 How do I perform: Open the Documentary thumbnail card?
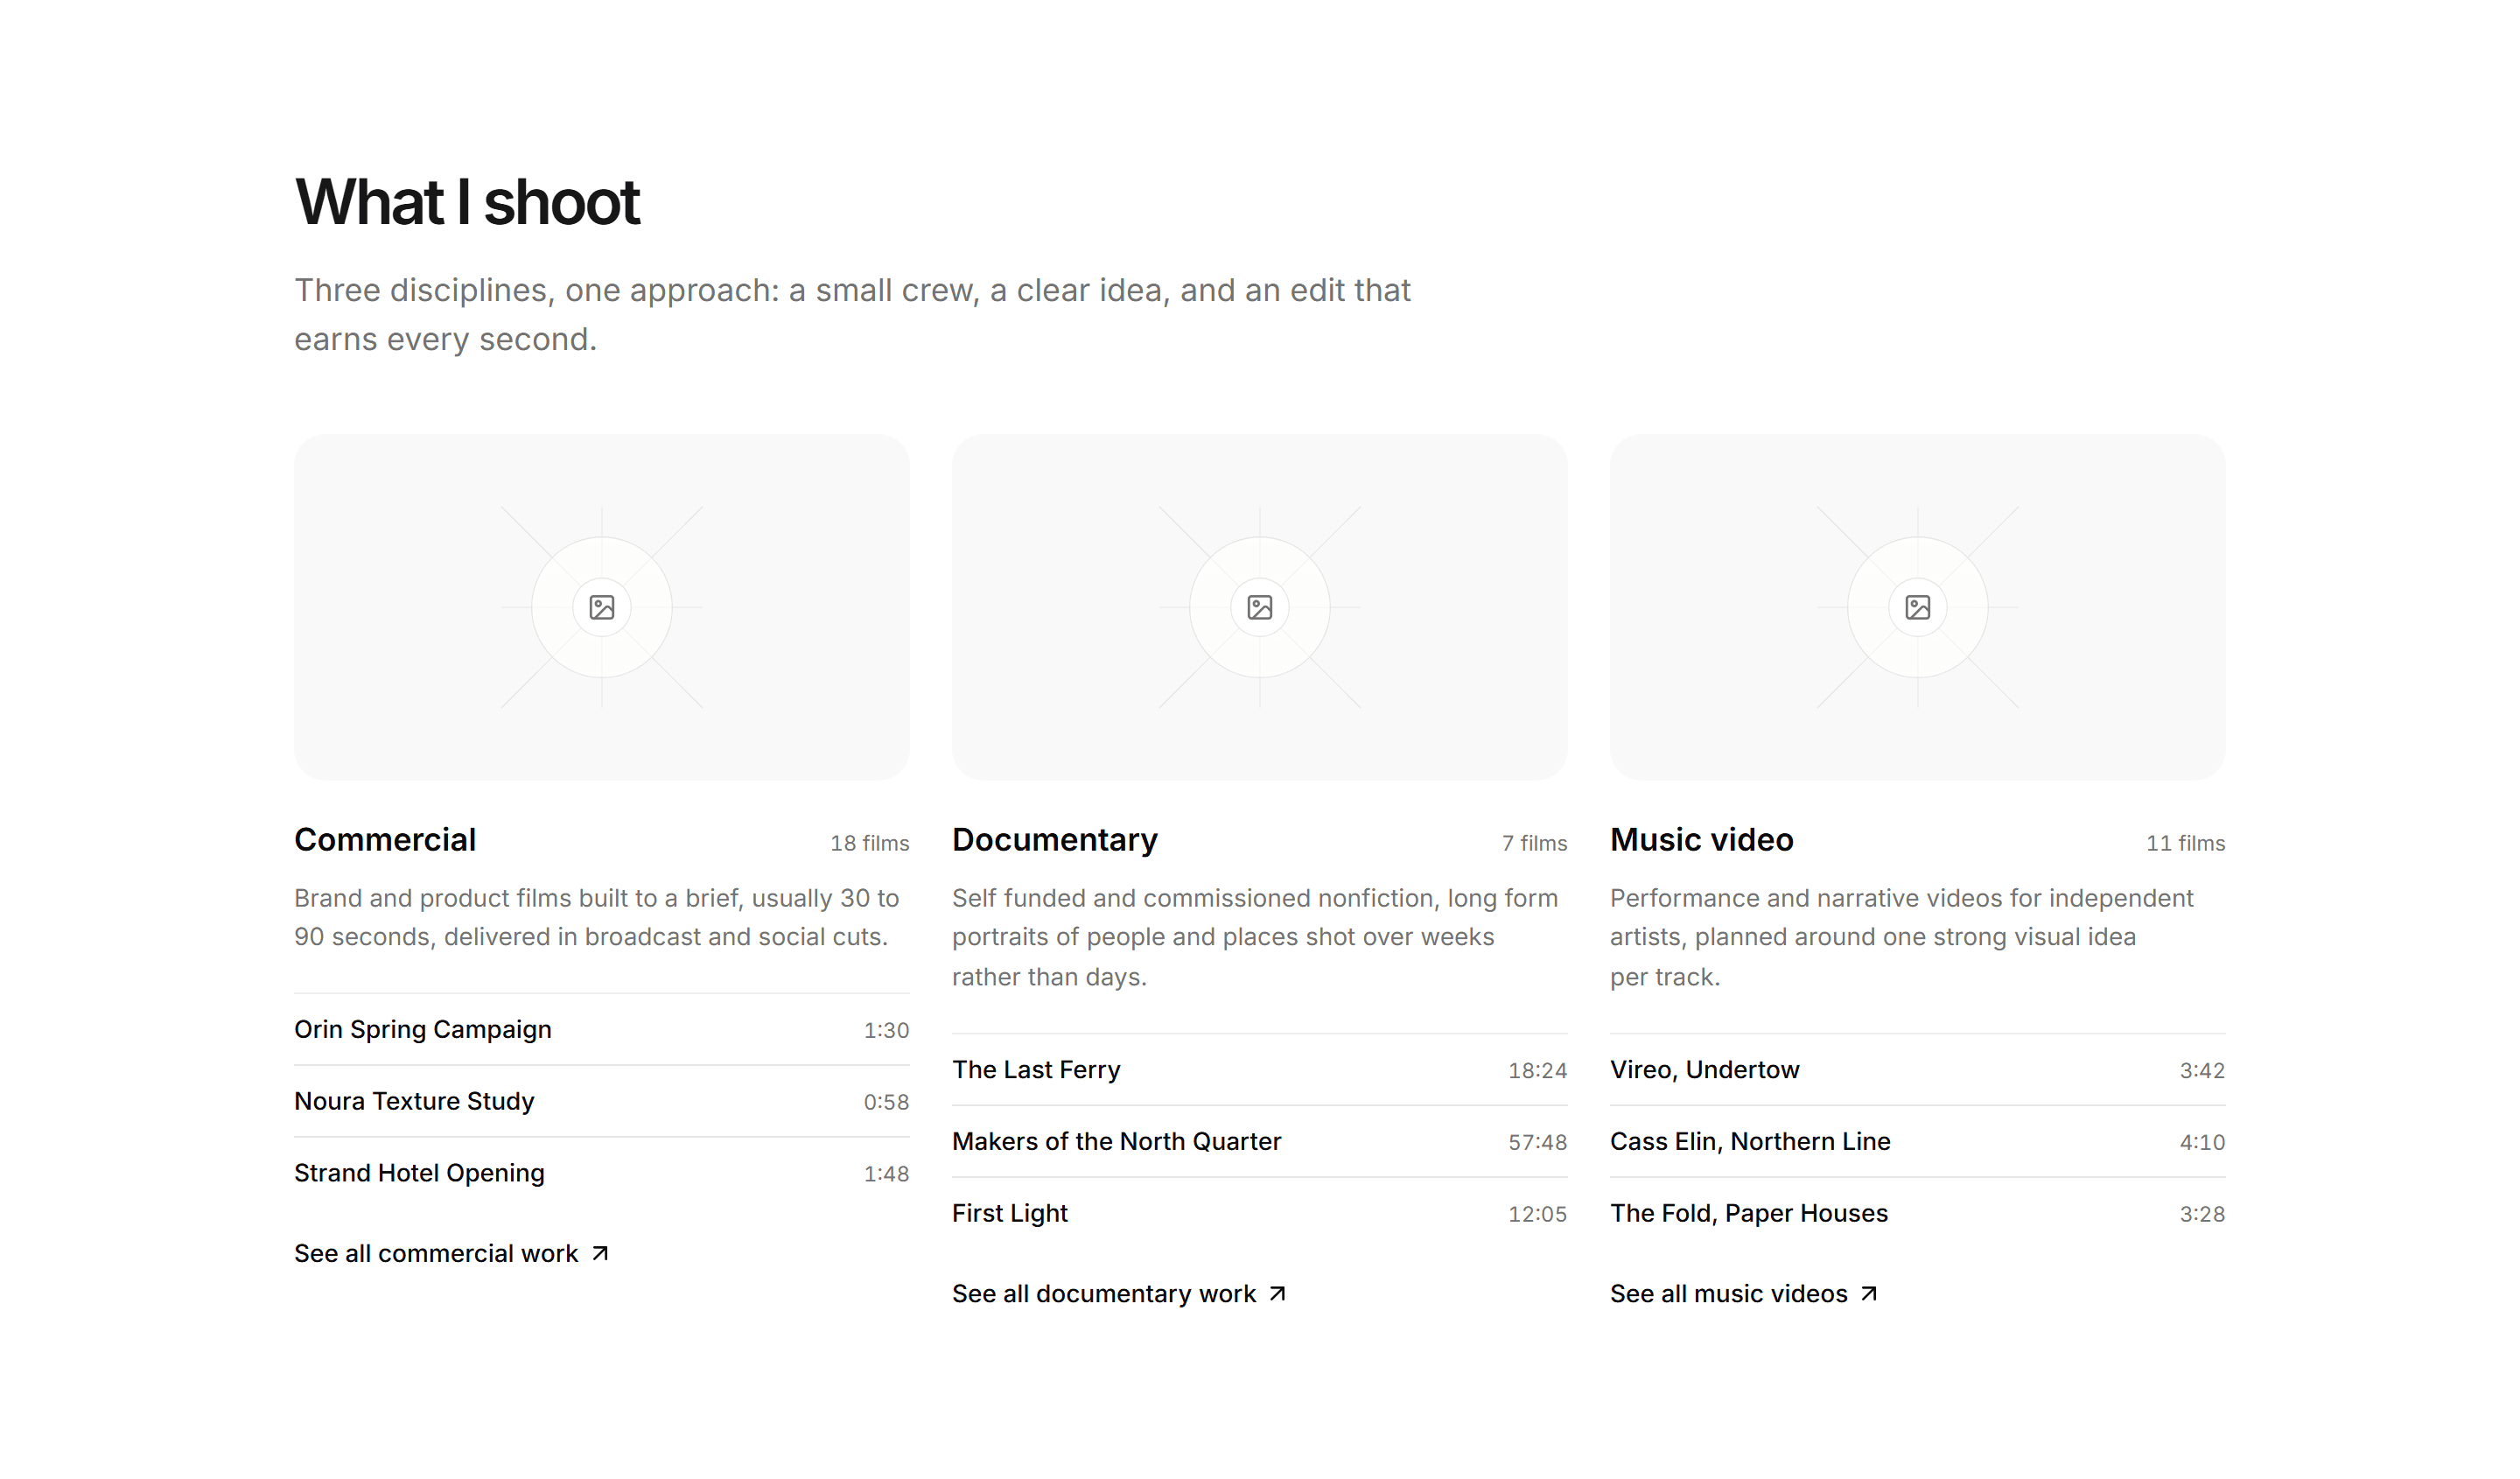coord(1260,607)
